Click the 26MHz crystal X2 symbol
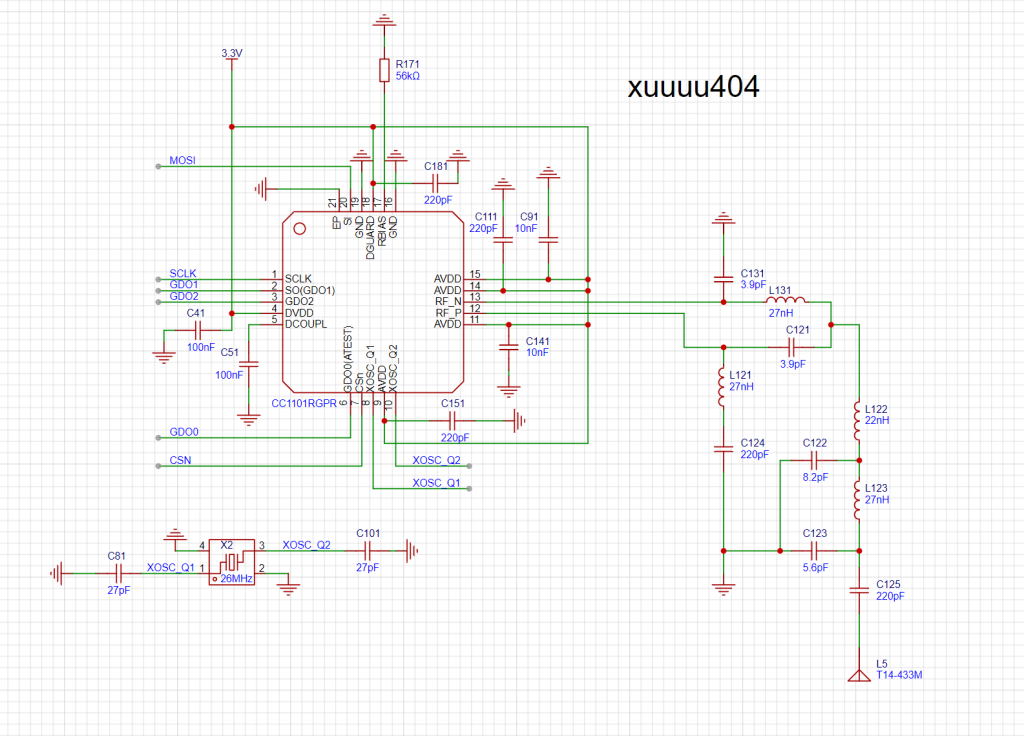This screenshot has height=736, width=1024. pyautogui.click(x=229, y=565)
